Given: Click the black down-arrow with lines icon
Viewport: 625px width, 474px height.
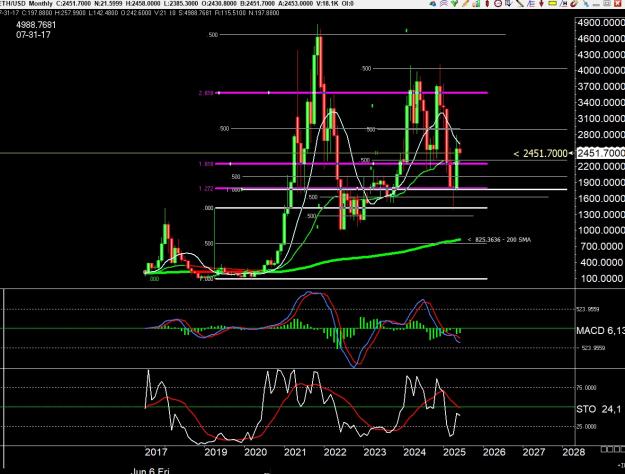Looking at the screenshot, I should 509,3.
